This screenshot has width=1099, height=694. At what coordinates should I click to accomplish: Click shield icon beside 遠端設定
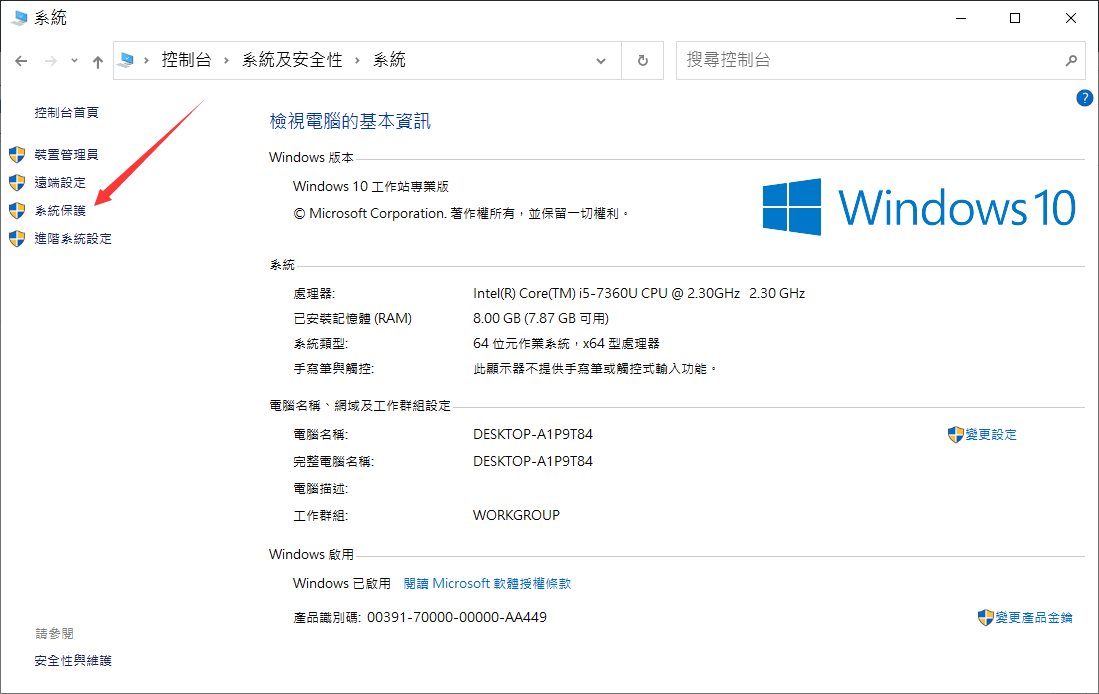pyautogui.click(x=17, y=182)
